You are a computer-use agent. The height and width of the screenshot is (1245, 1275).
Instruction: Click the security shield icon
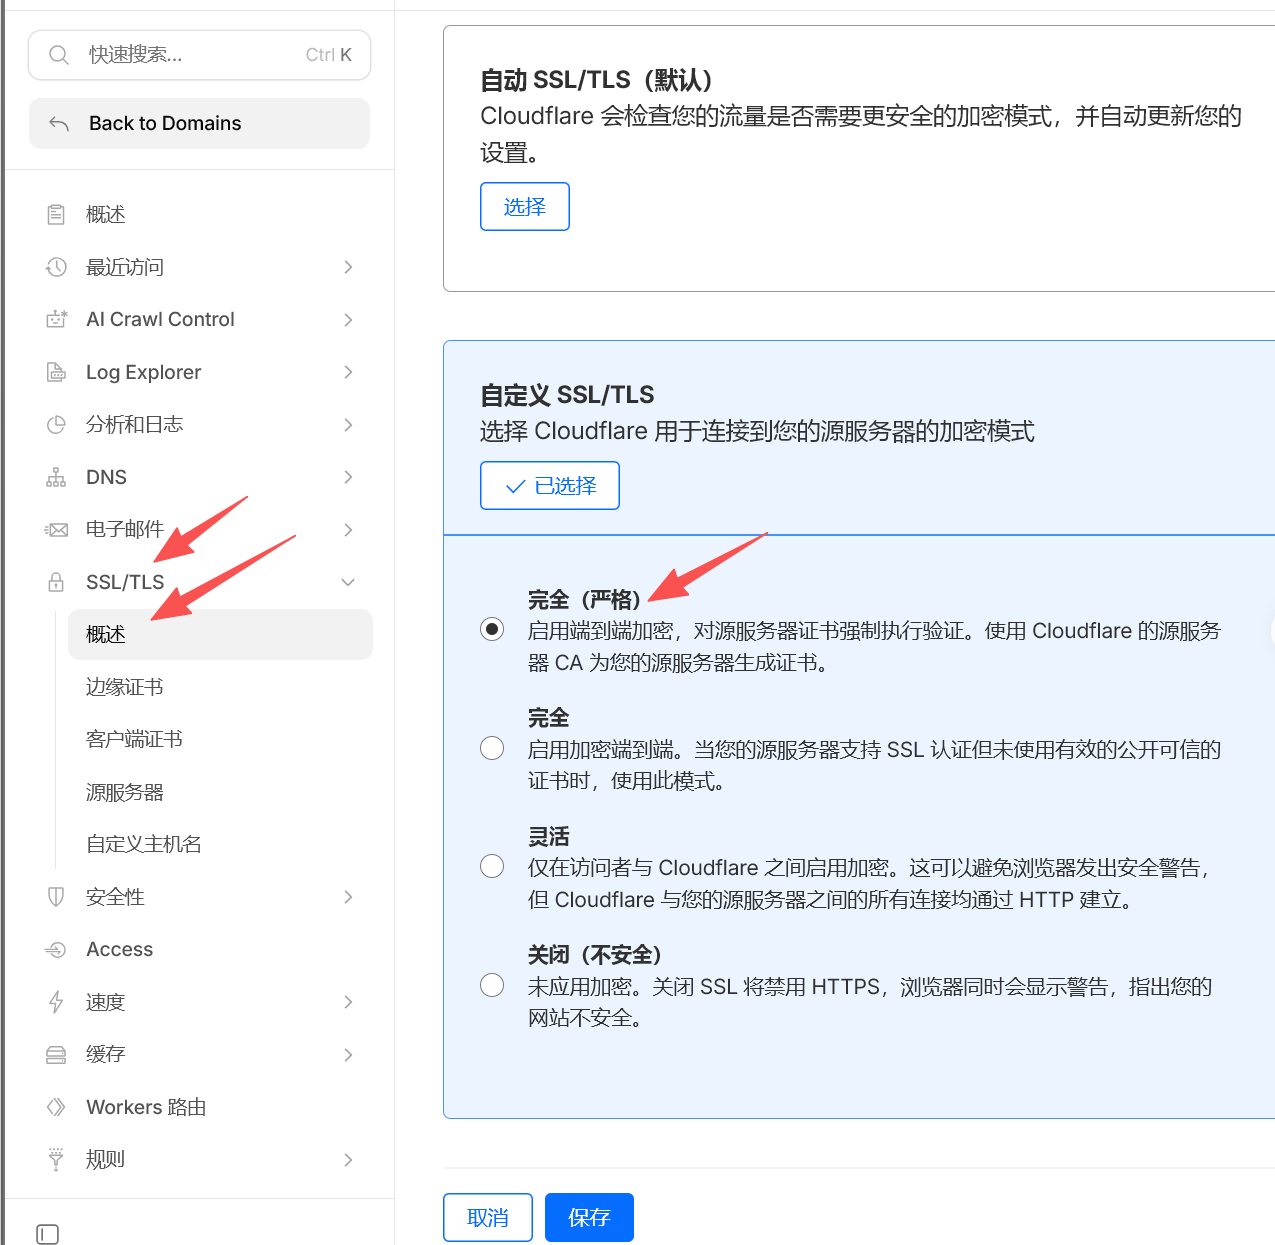coord(56,897)
